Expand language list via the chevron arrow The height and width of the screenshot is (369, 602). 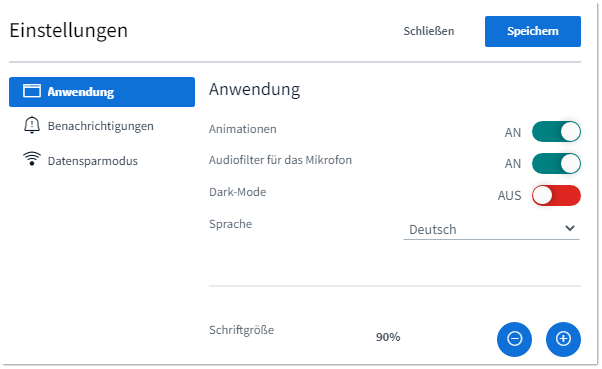coord(570,228)
